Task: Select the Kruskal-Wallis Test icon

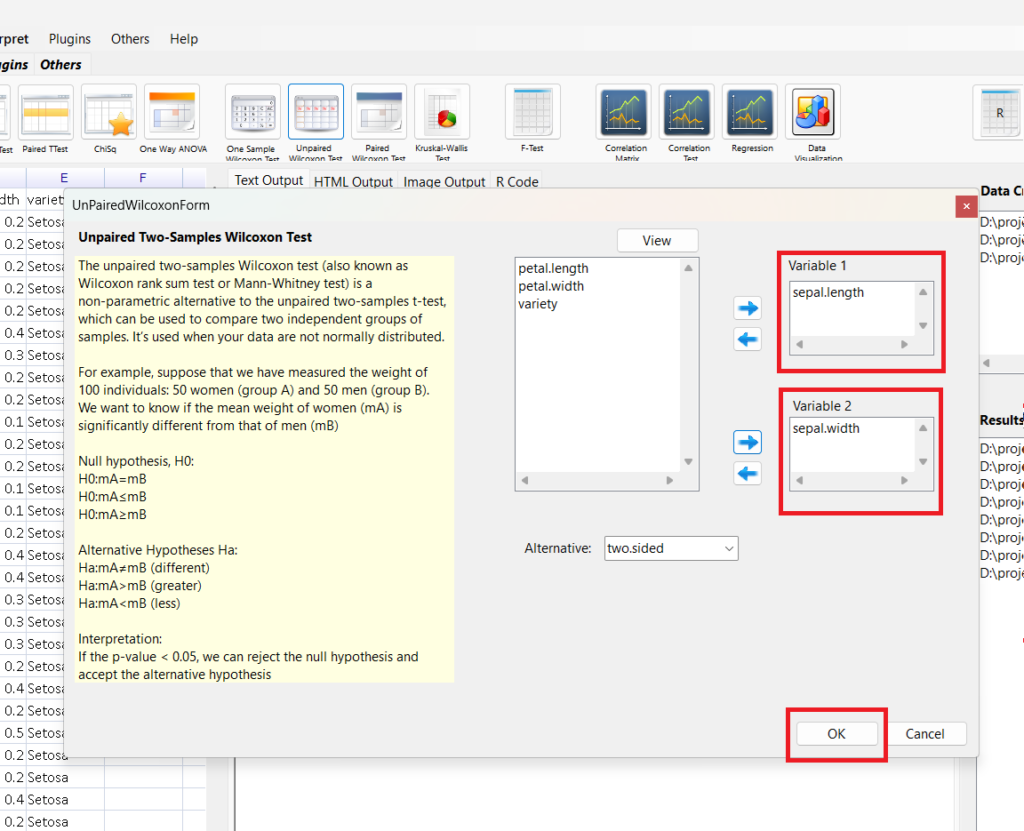Action: pyautogui.click(x=442, y=112)
